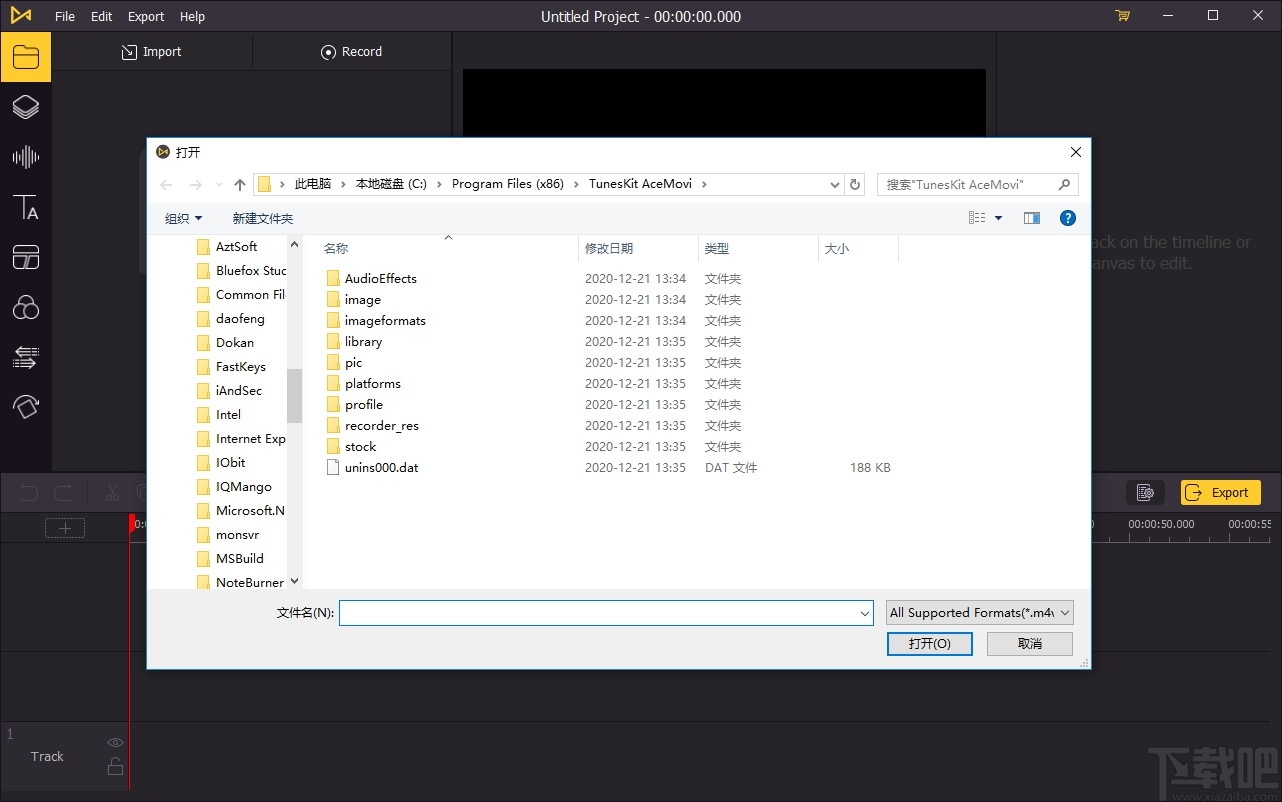
Task: Open the Animation panel in the sidebar
Action: [x=26, y=407]
